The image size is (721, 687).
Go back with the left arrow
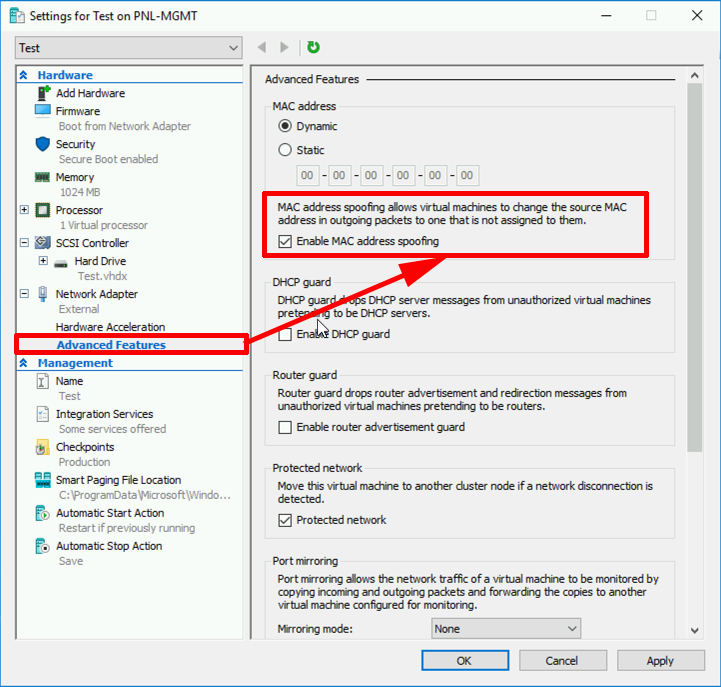click(x=262, y=47)
